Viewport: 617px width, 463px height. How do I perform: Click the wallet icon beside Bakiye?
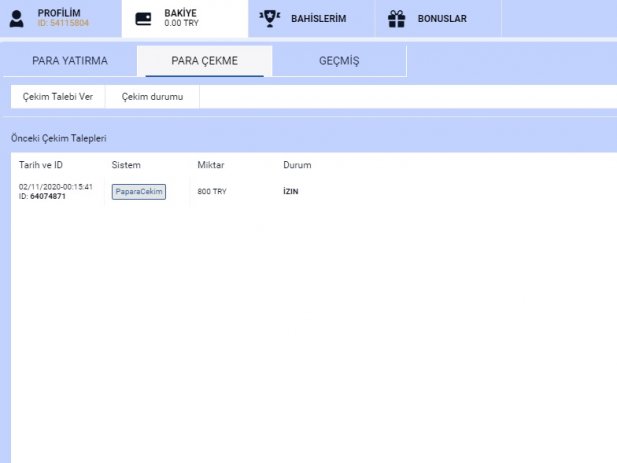[x=143, y=18]
